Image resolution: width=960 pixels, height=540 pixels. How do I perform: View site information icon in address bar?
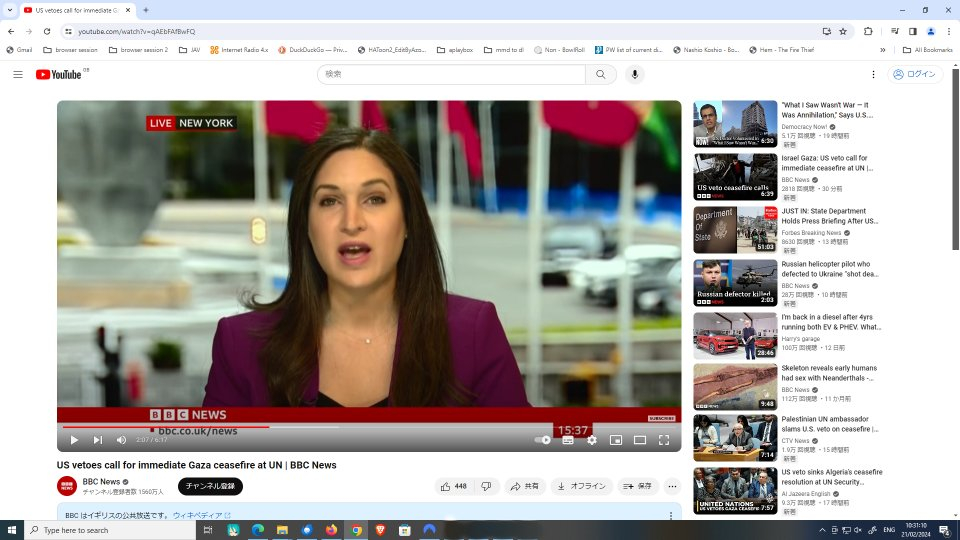point(68,31)
